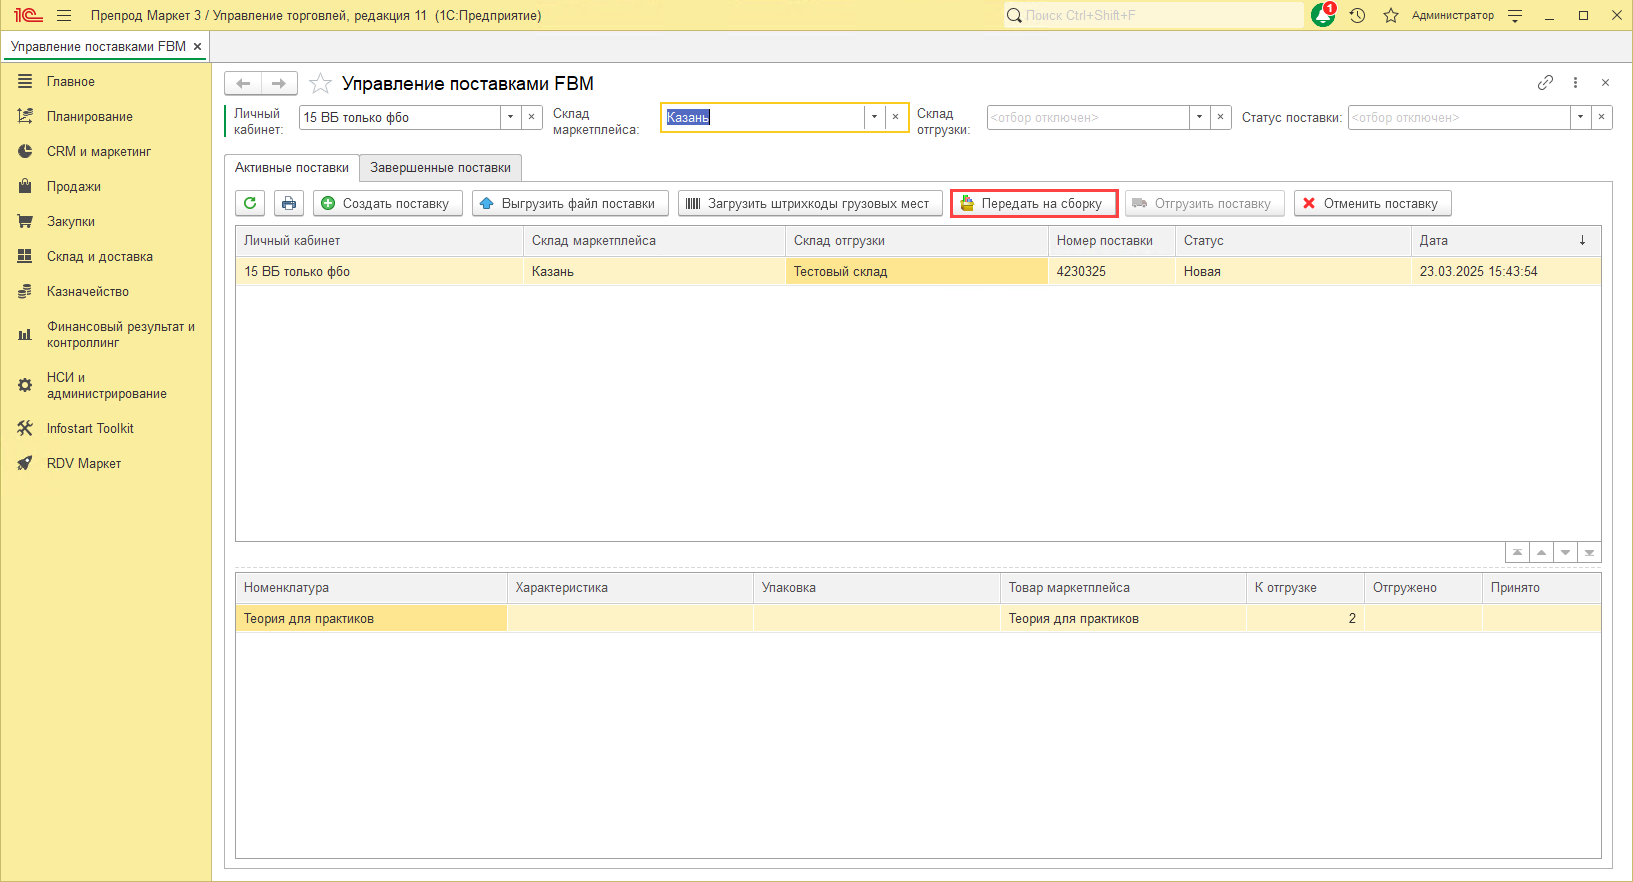Click the print icon button

pyautogui.click(x=288, y=203)
